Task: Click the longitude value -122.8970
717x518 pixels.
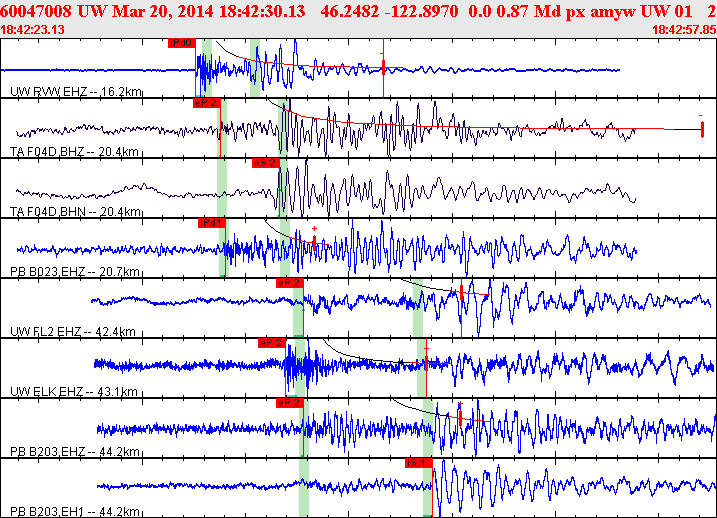Action: pos(421,11)
